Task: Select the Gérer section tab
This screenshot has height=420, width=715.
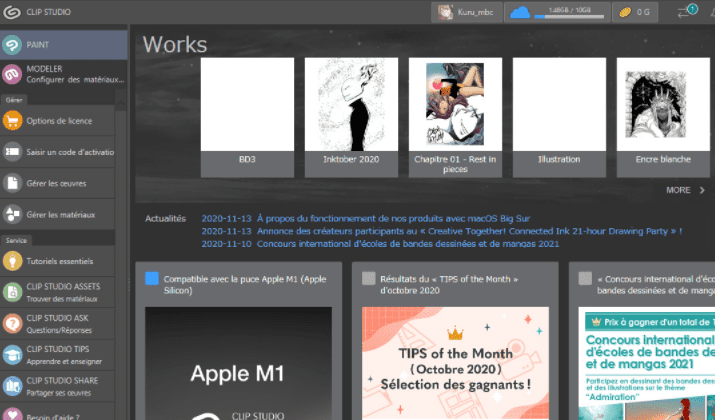Action: tap(14, 99)
